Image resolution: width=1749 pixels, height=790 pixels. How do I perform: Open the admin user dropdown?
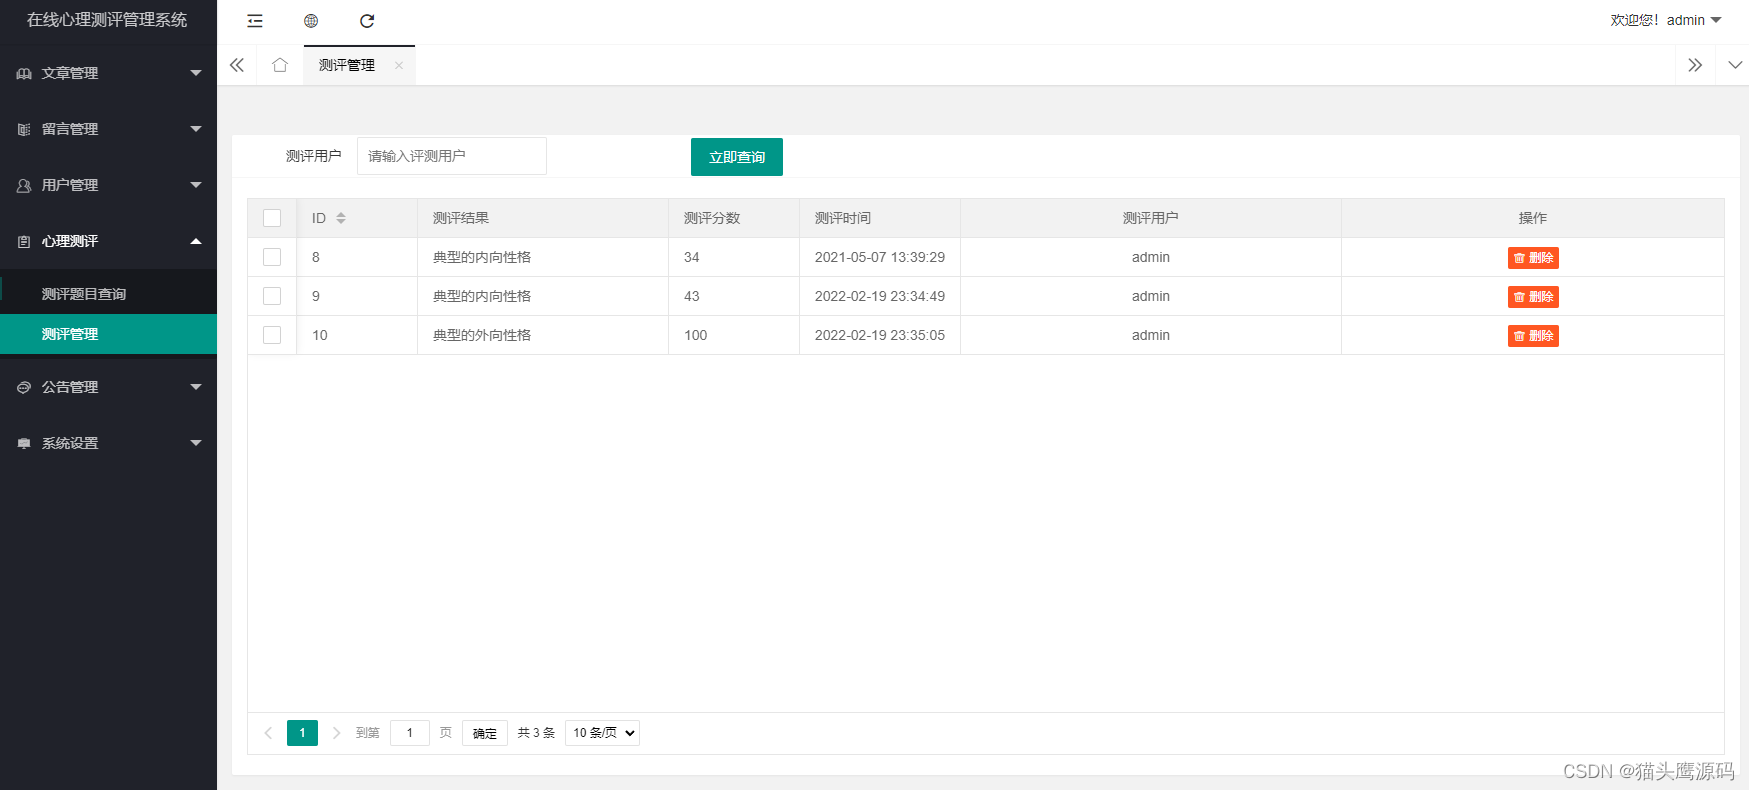[1666, 20]
